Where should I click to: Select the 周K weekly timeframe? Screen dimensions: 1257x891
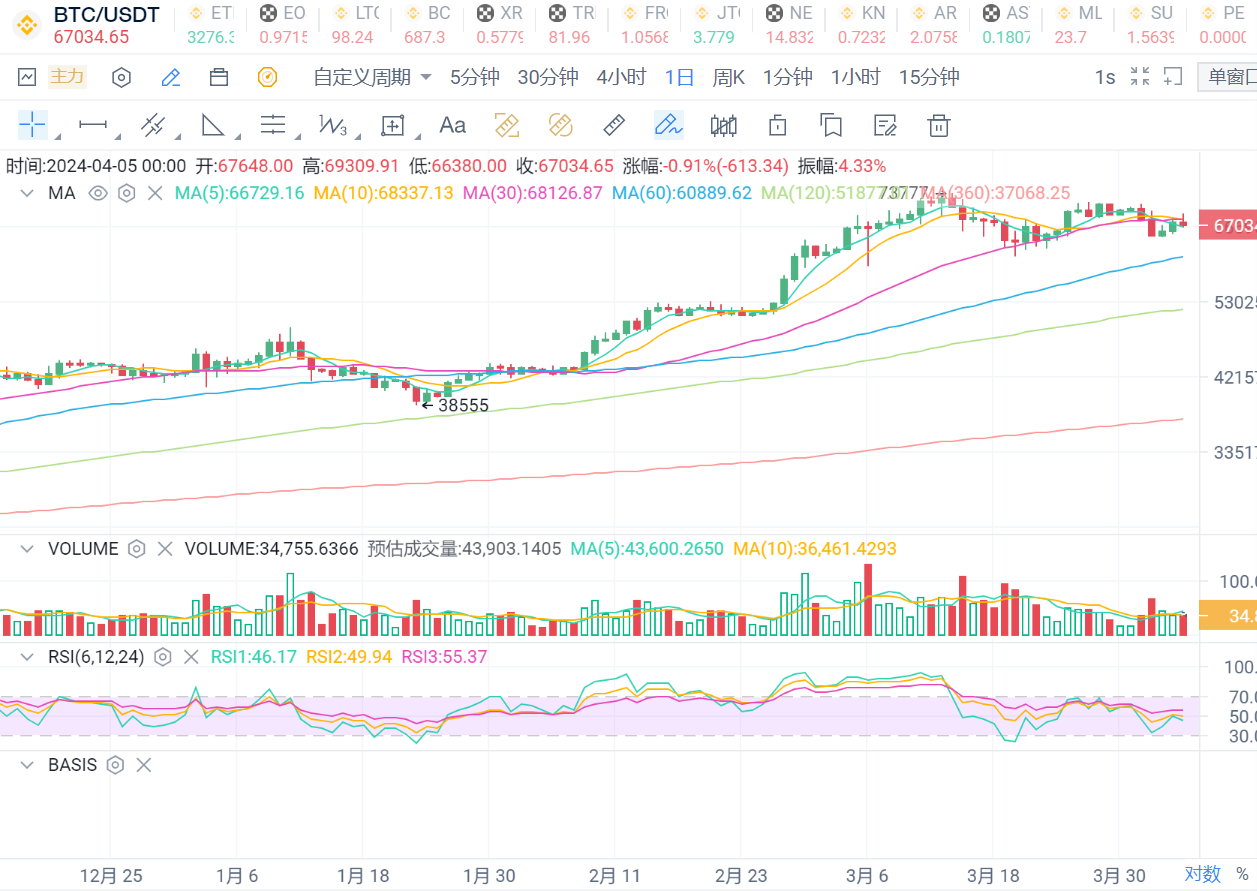[x=728, y=77]
